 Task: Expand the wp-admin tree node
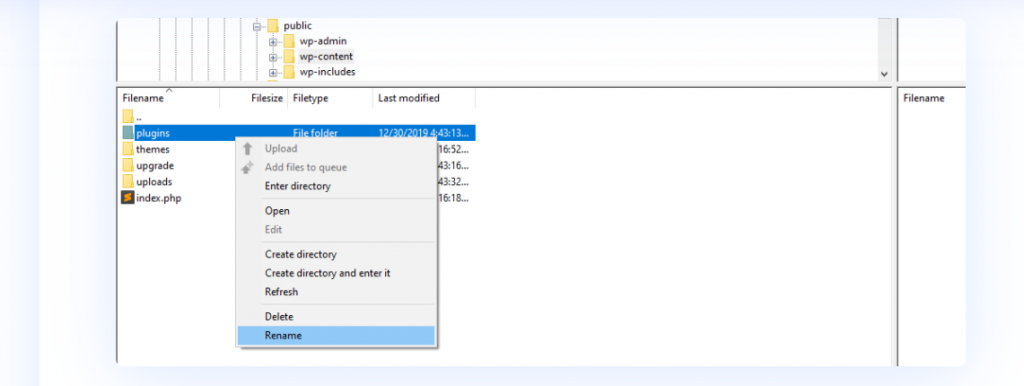pyautogui.click(x=272, y=42)
